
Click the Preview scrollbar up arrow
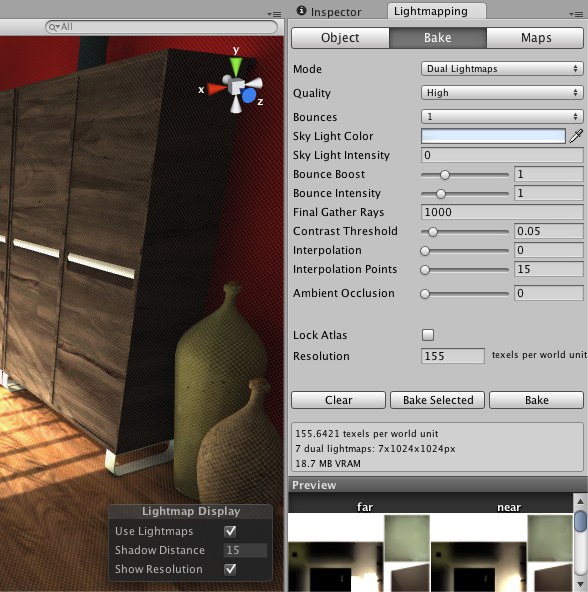[580, 501]
